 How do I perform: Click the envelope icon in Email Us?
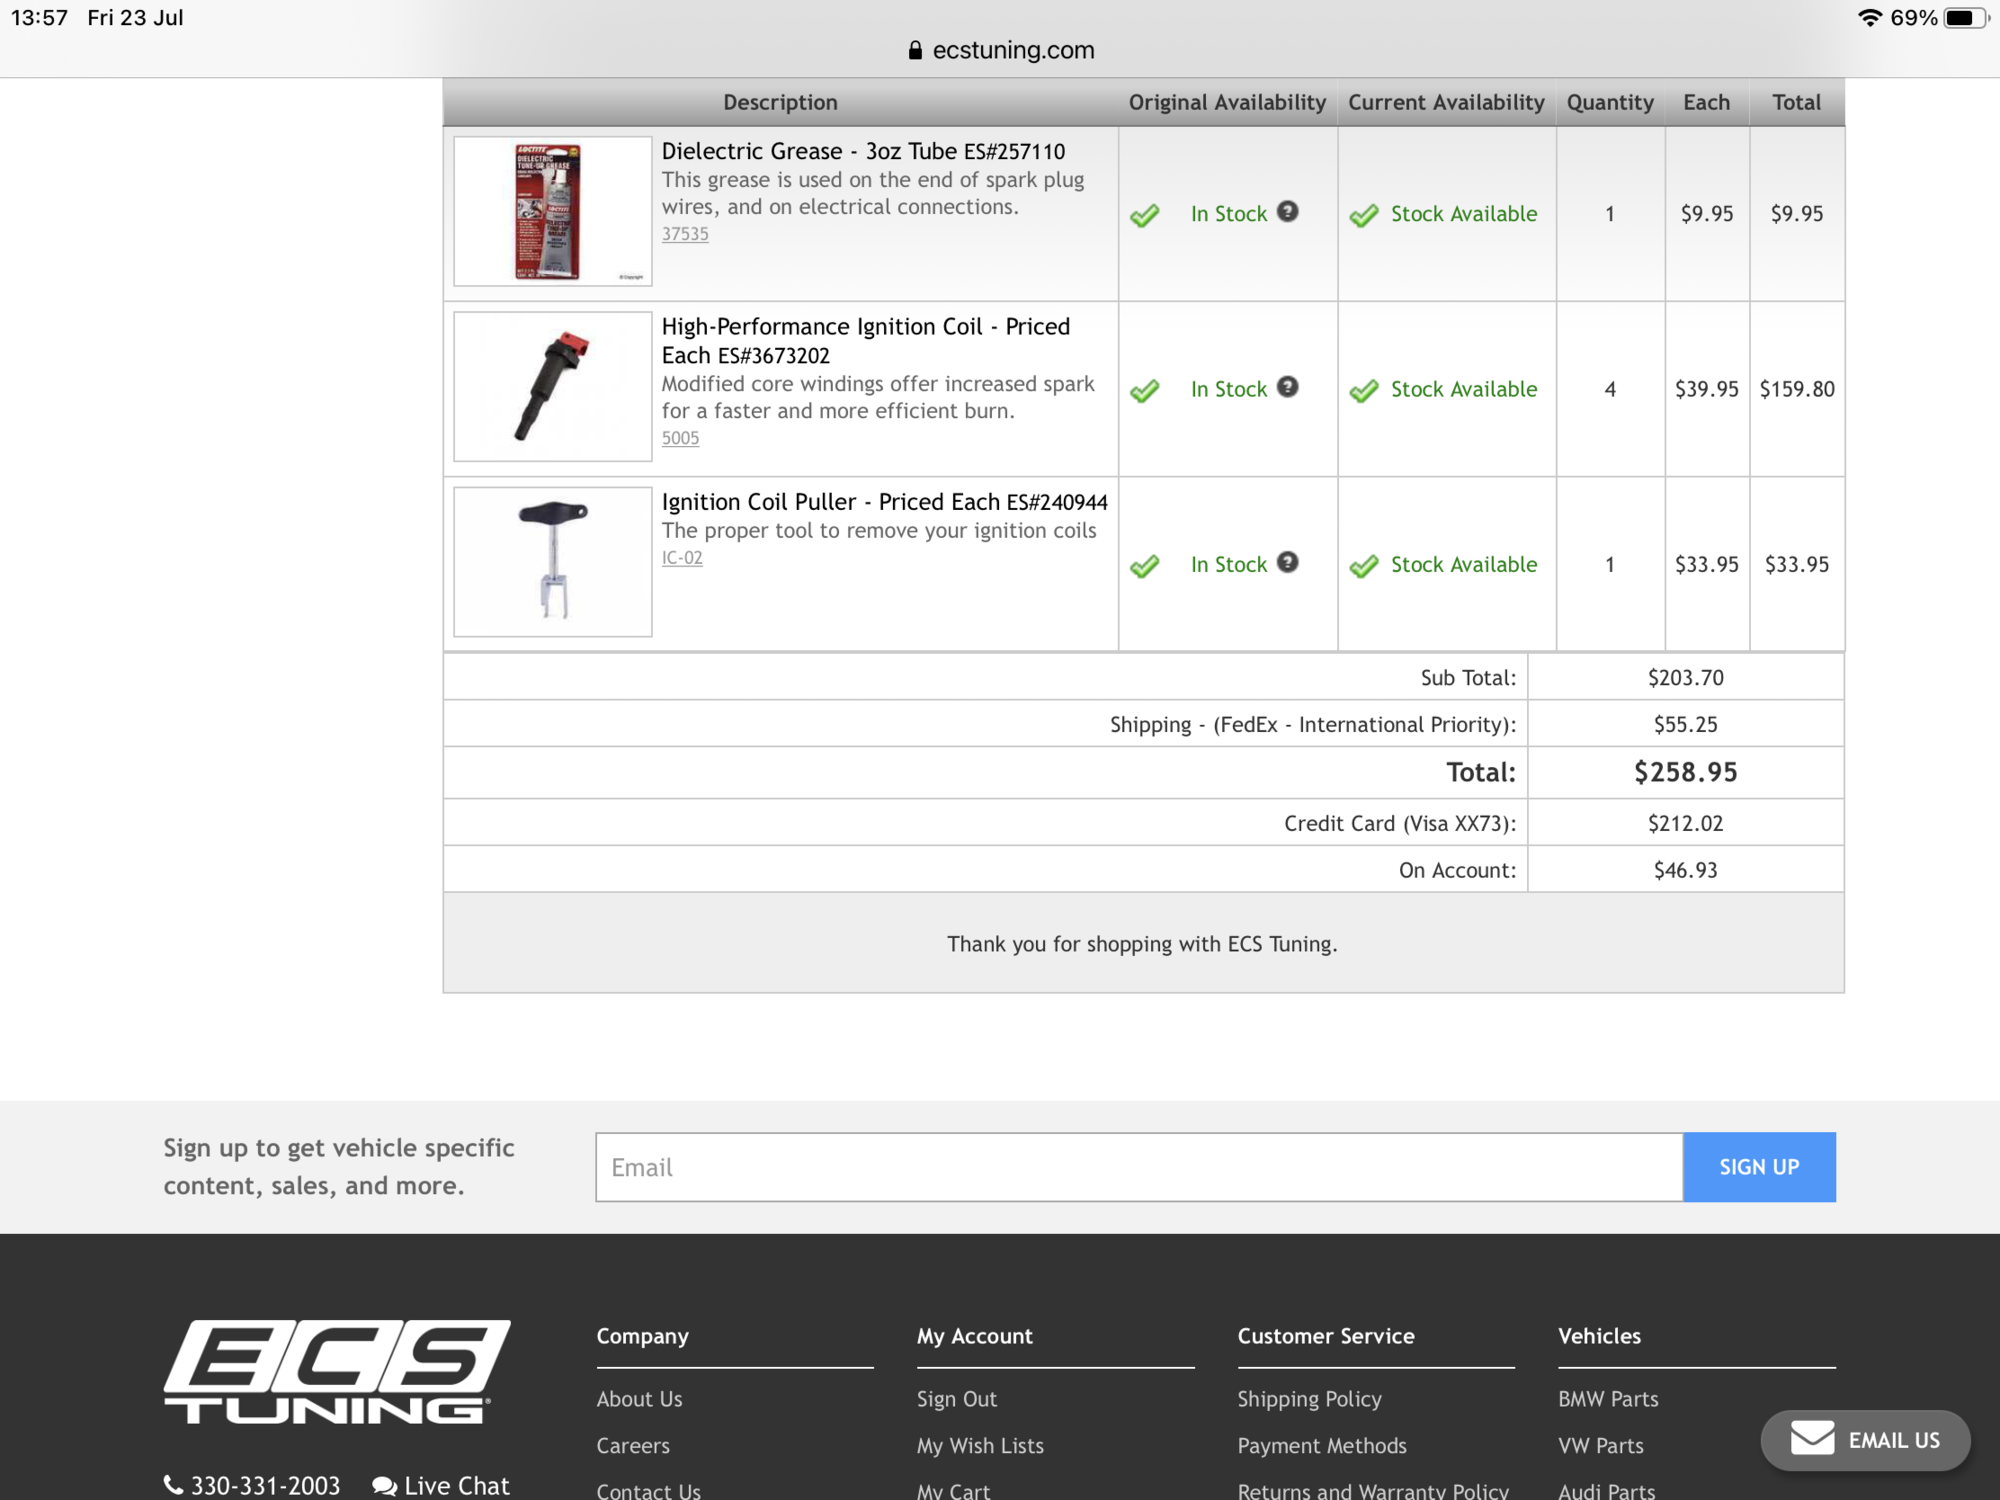(1812, 1439)
